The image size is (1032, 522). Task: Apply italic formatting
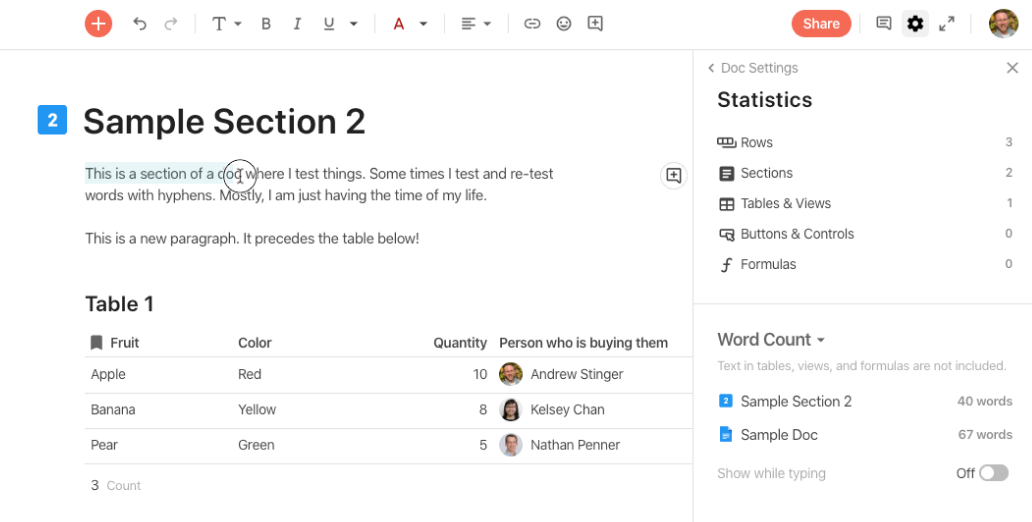click(x=297, y=24)
